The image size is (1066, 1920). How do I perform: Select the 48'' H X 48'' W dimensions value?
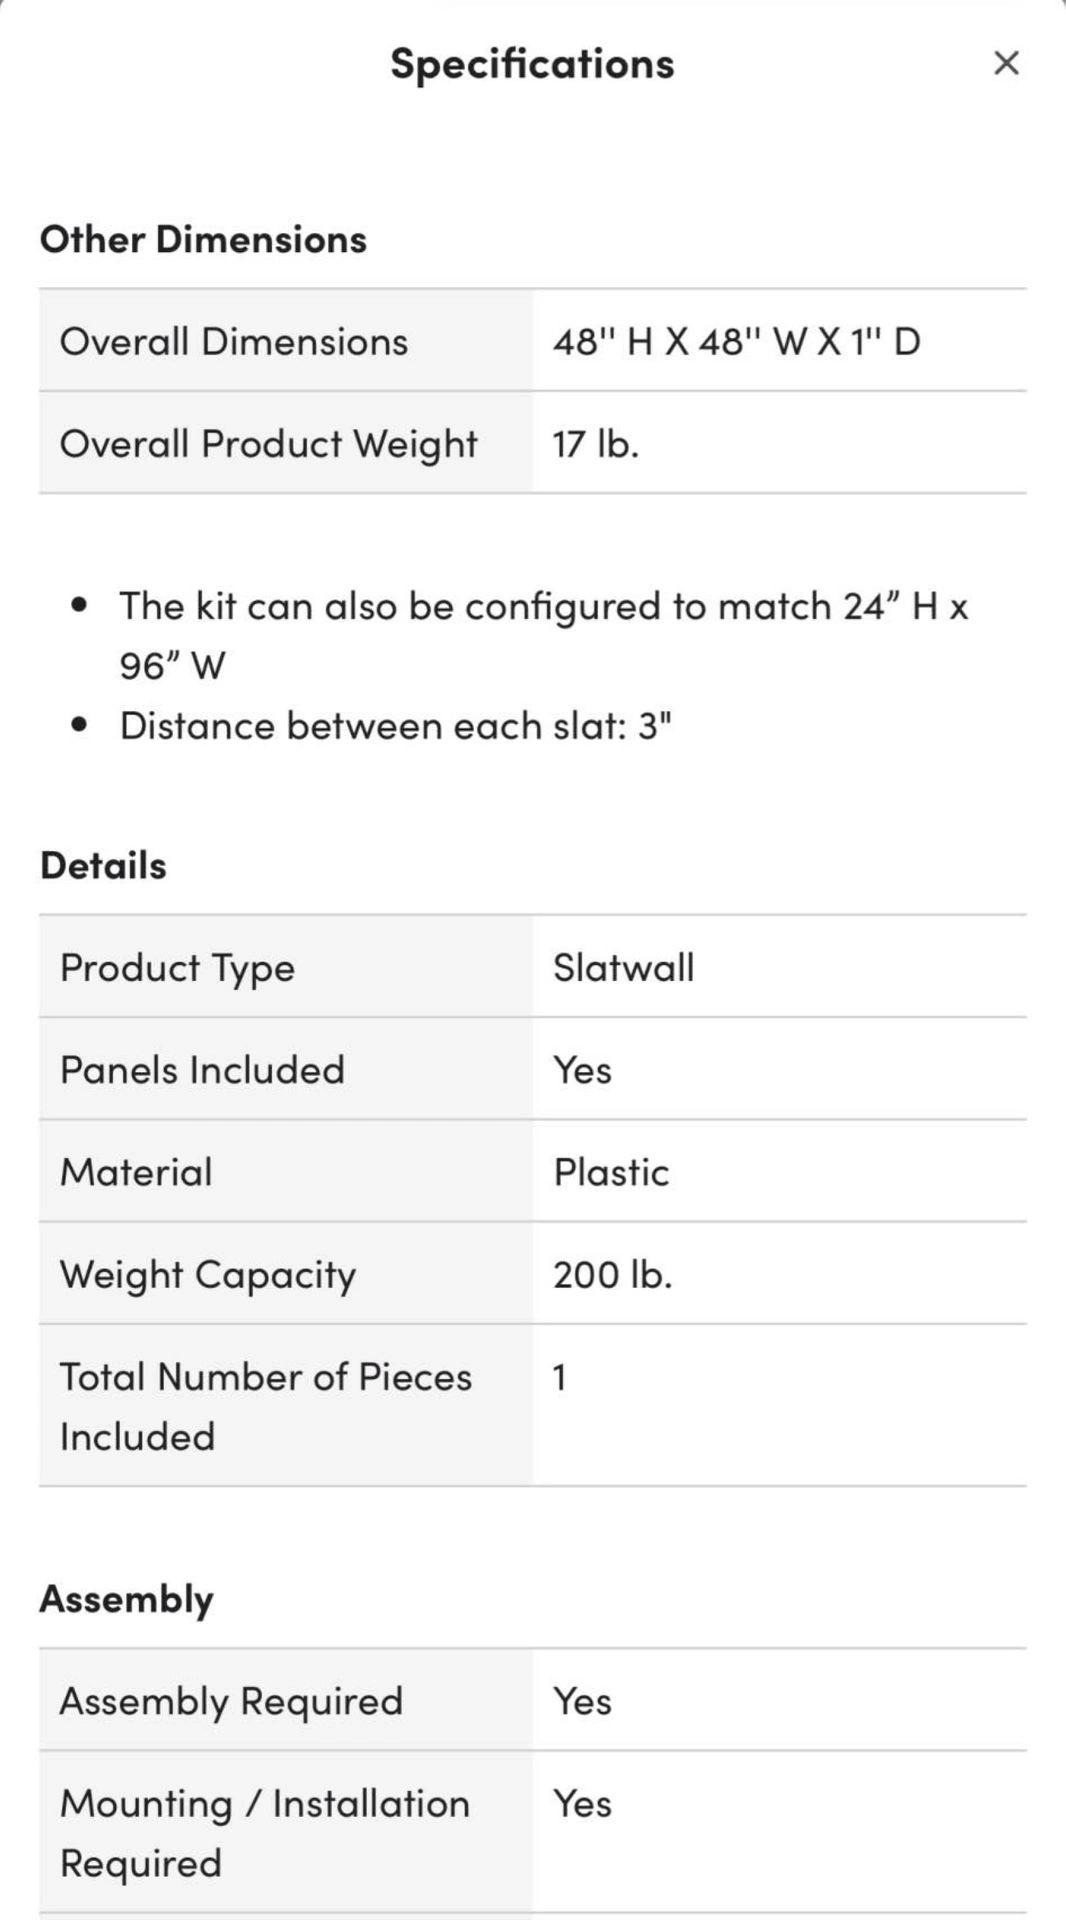[736, 342]
